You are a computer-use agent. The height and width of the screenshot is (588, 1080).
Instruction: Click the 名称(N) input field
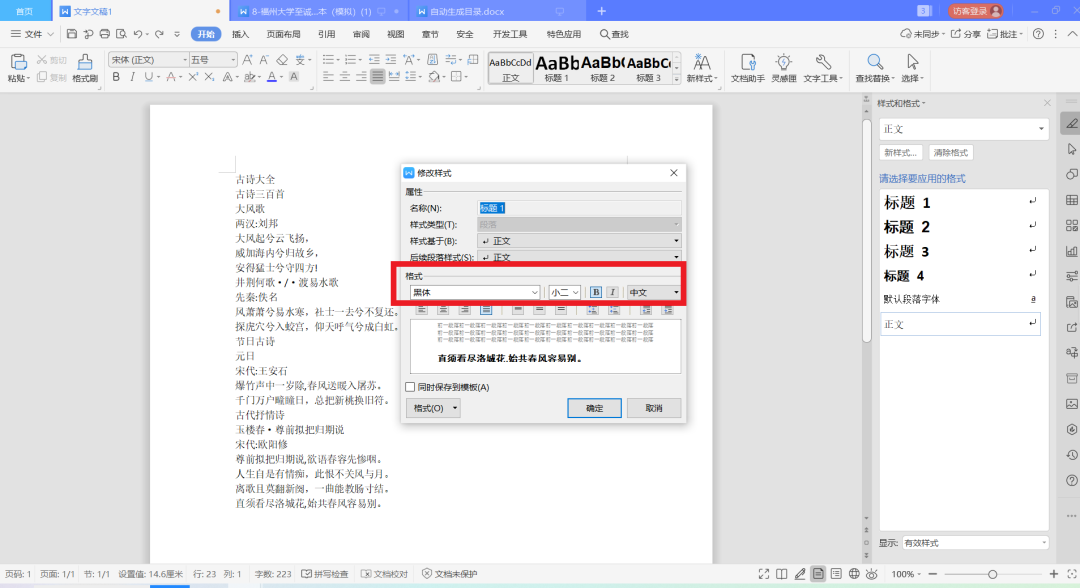point(579,208)
